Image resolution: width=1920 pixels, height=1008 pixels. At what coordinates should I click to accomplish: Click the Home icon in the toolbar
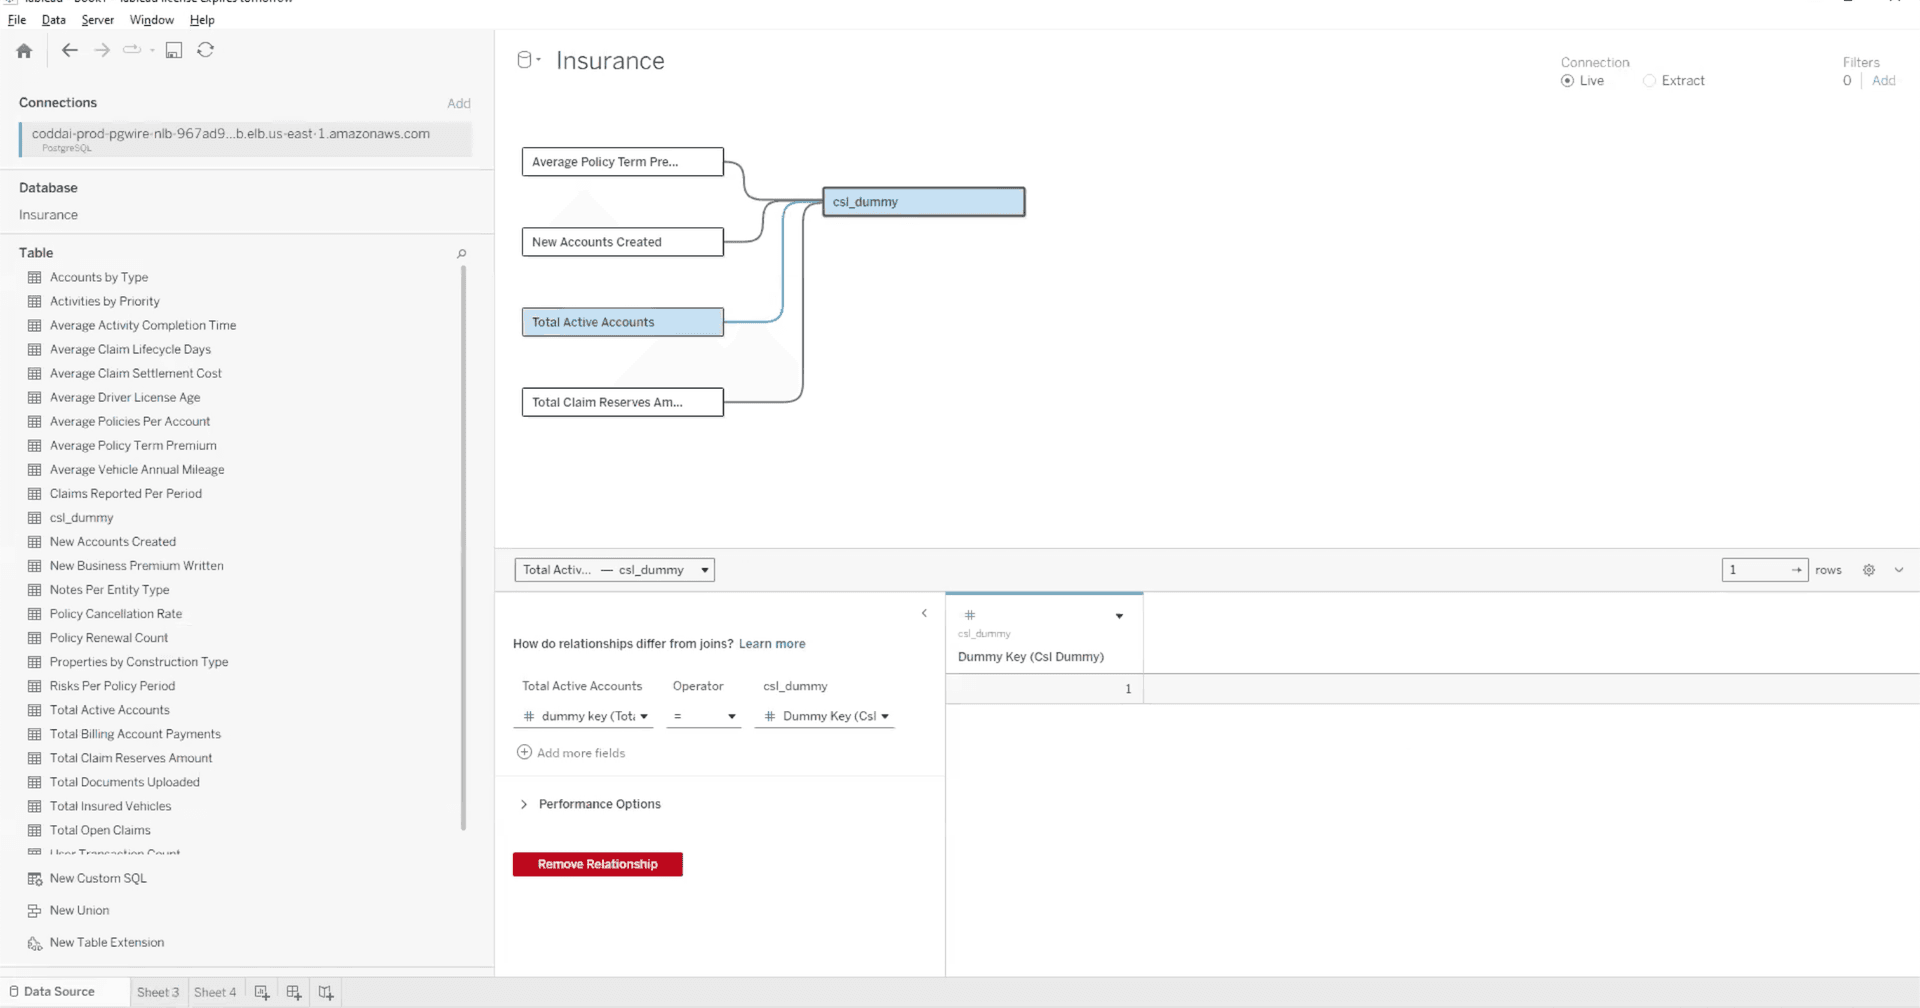23,50
